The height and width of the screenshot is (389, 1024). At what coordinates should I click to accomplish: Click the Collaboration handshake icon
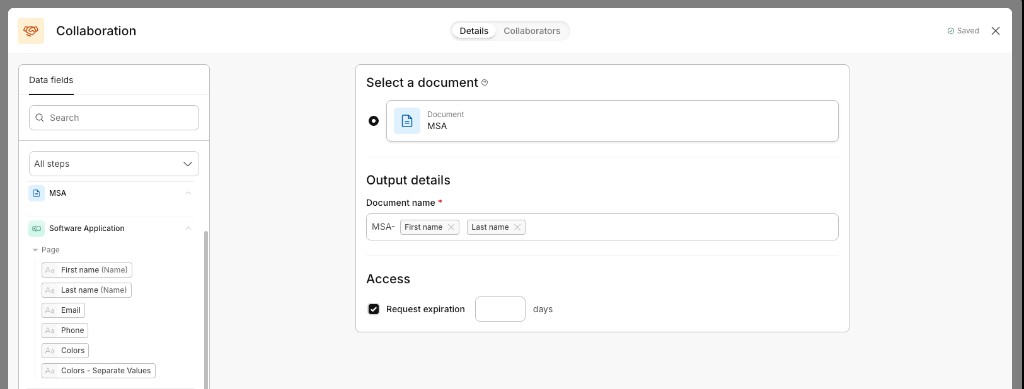pos(31,31)
